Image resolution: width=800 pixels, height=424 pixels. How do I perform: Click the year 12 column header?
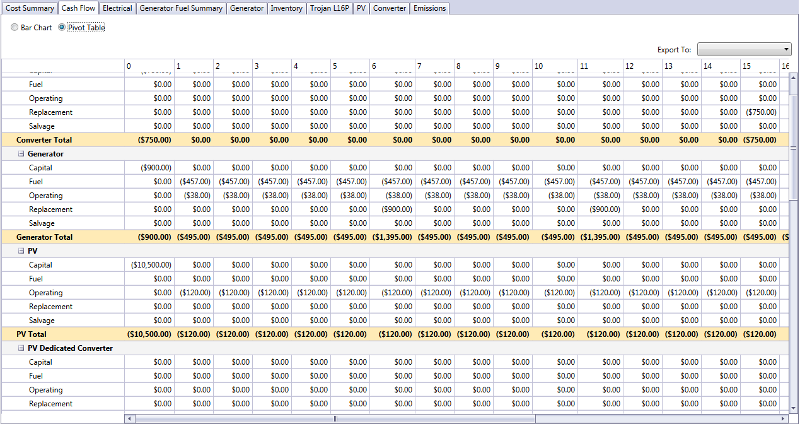pos(642,66)
